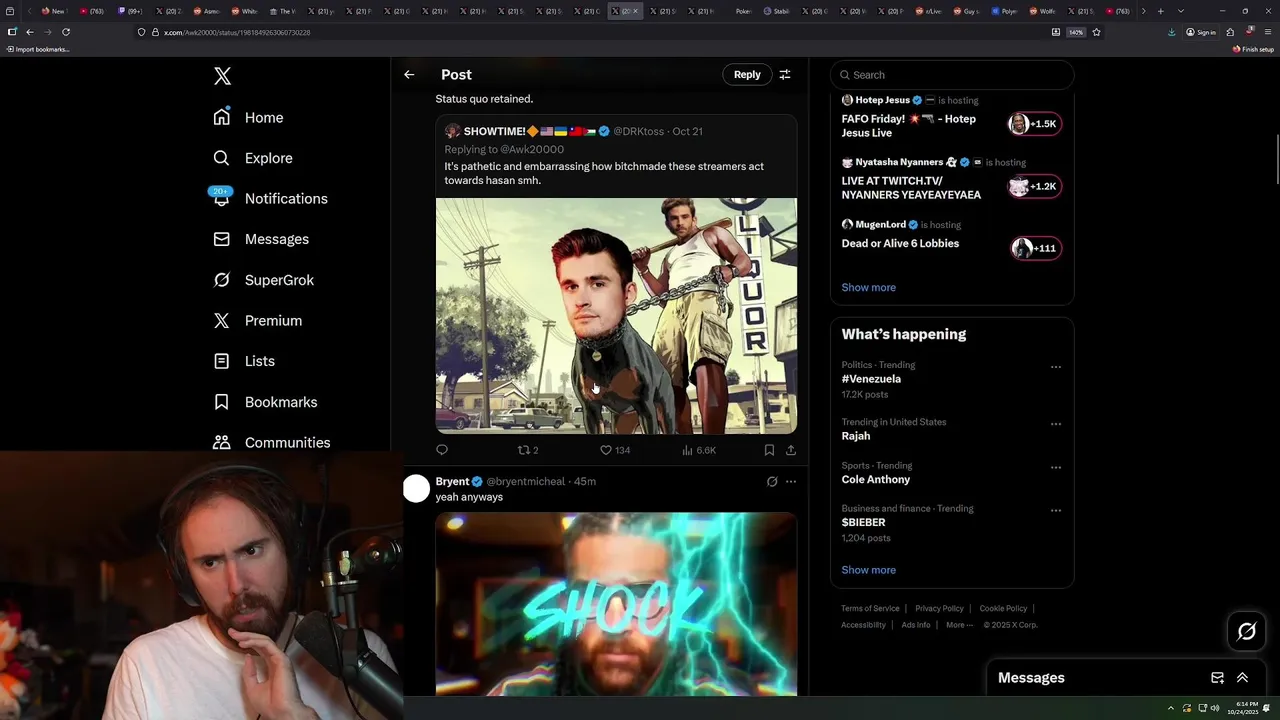Bookmark the quoted post
Screen dimensions: 1280x720
pyautogui.click(x=769, y=450)
